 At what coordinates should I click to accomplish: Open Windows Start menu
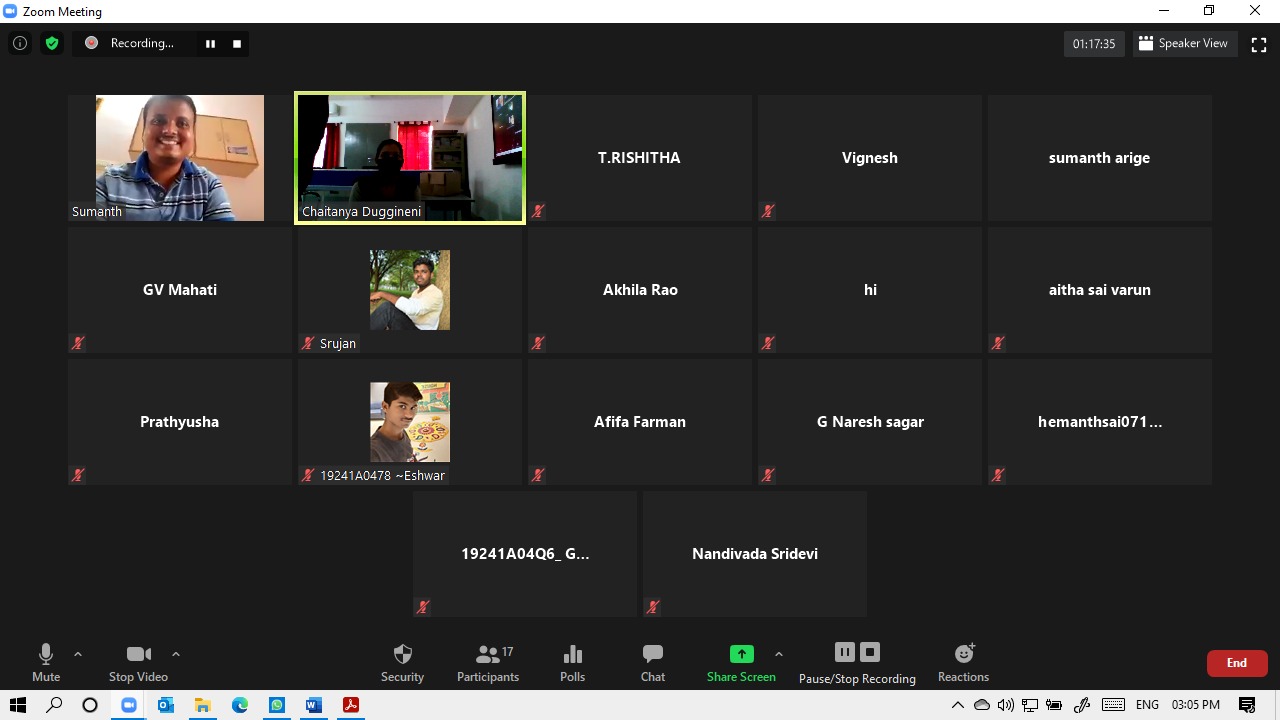(18, 705)
